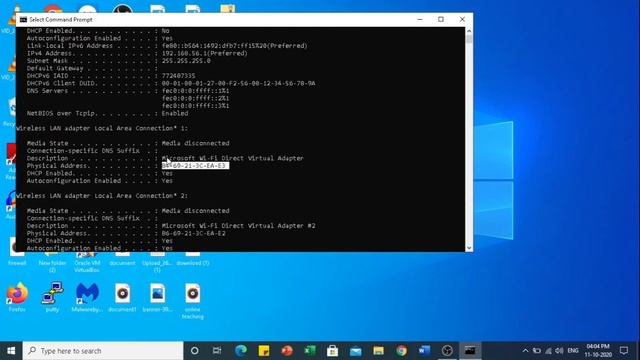The image size is (640, 360).
Task: Click 'Microsoft Wi-Fi Direct Virtual Adapter #2' text
Action: coord(238,226)
